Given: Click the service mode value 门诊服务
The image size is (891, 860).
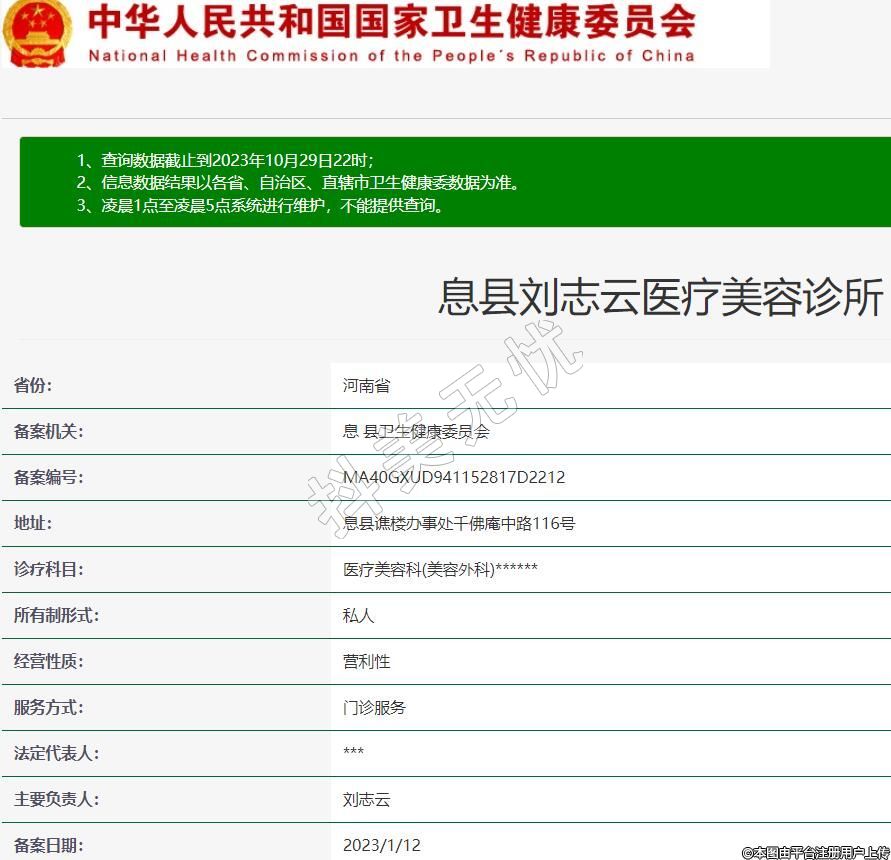Looking at the screenshot, I should tap(374, 707).
